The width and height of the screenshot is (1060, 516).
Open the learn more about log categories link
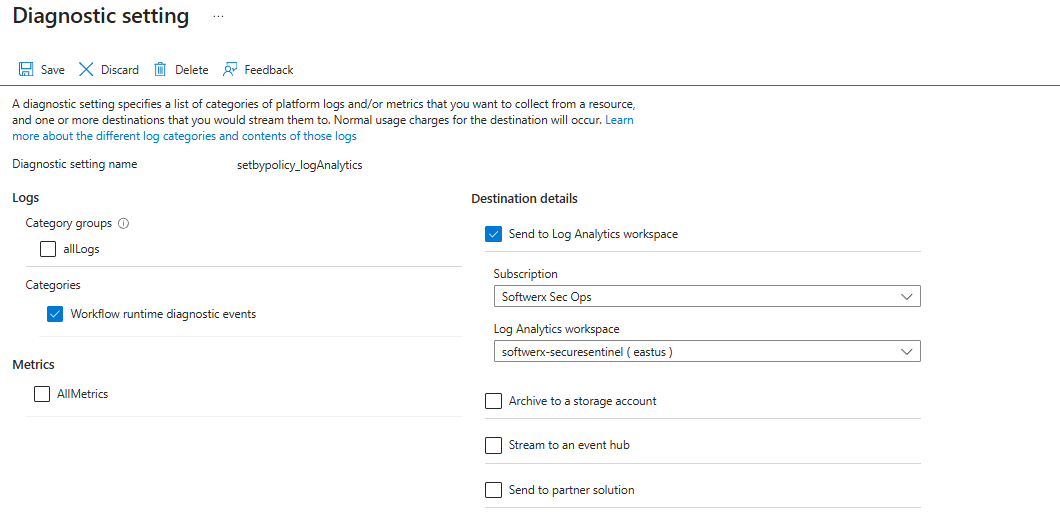click(184, 136)
